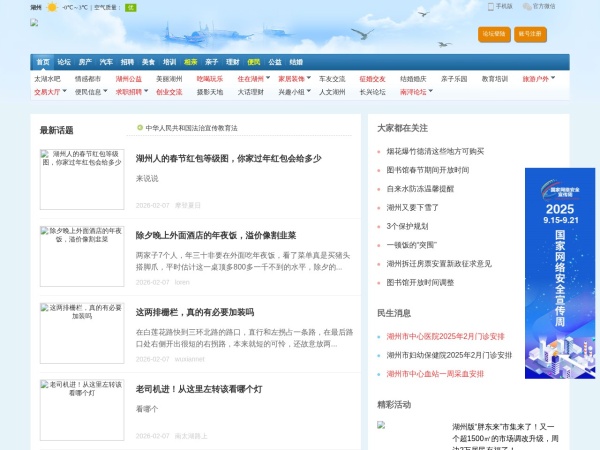Switch to the 论坛 navigation tab
Screen dimensions: 600x450
pos(64,61)
